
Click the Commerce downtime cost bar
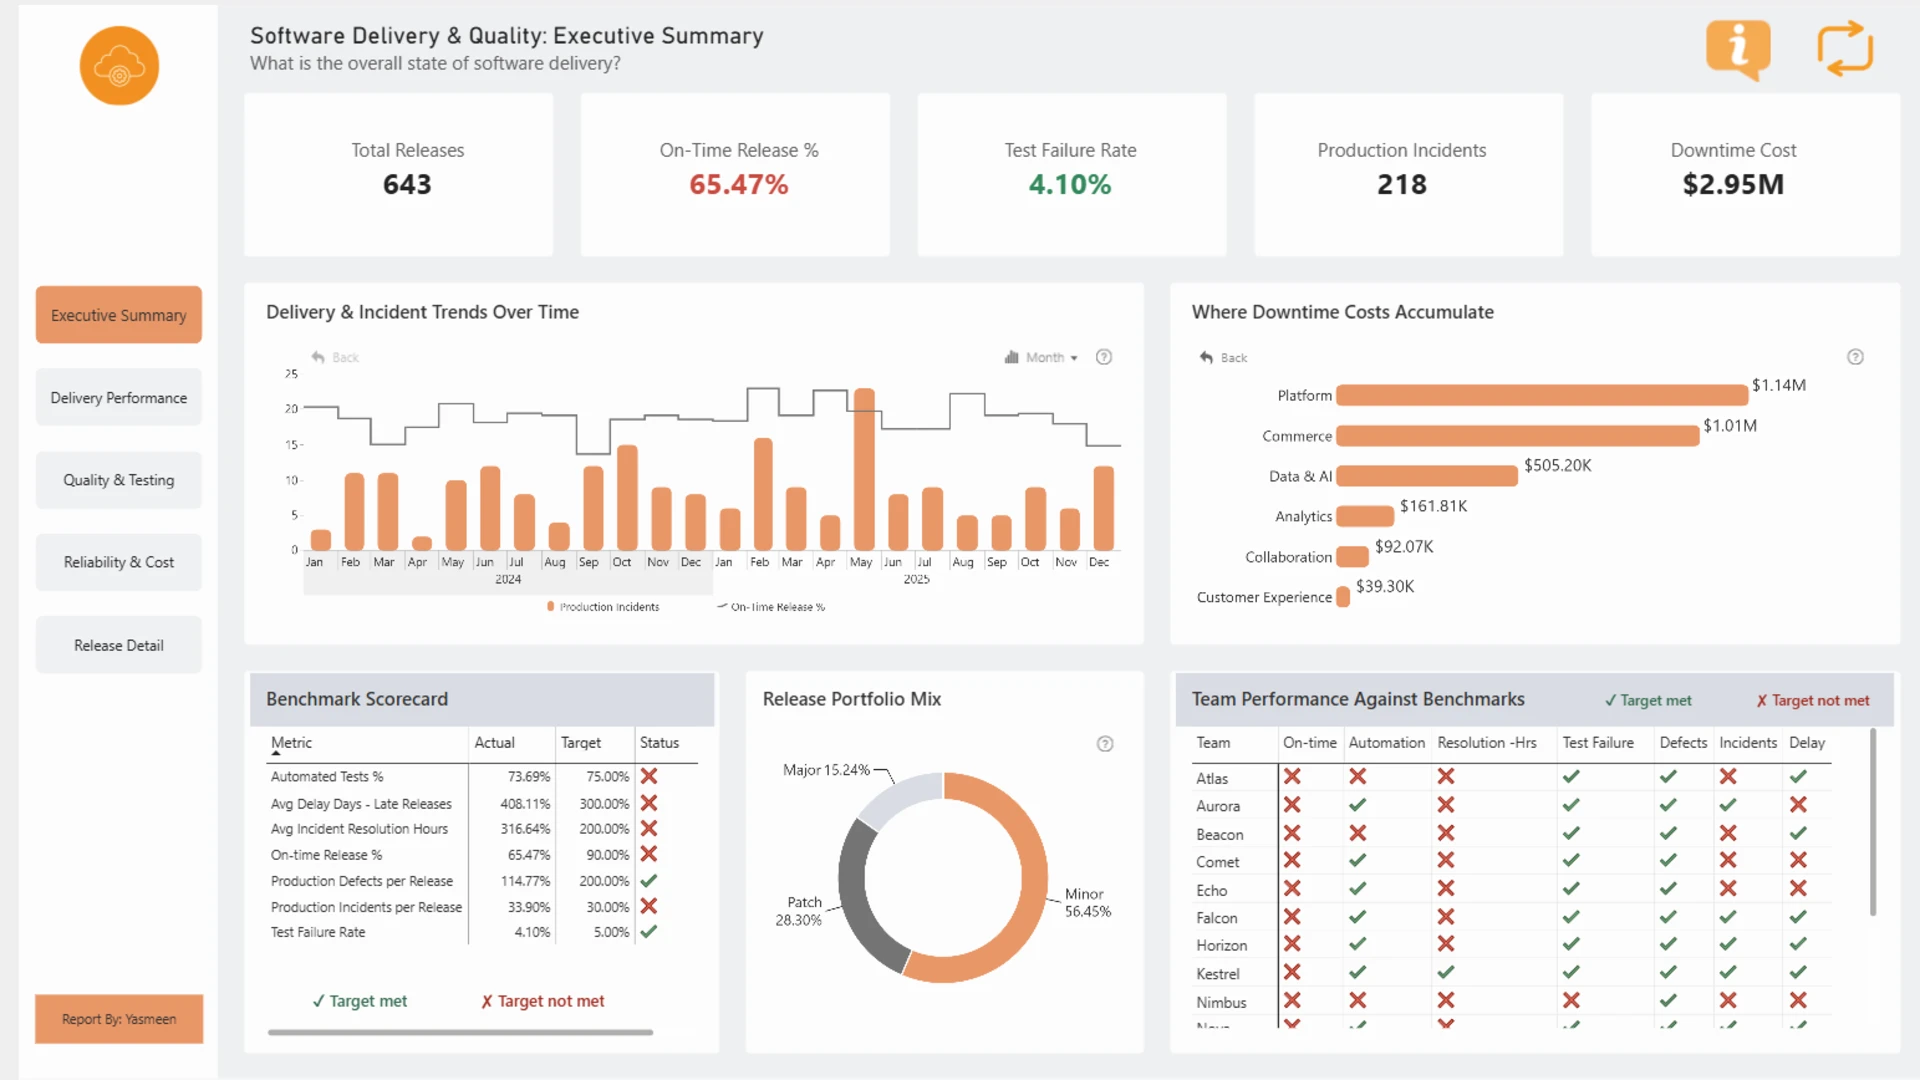[1517, 436]
